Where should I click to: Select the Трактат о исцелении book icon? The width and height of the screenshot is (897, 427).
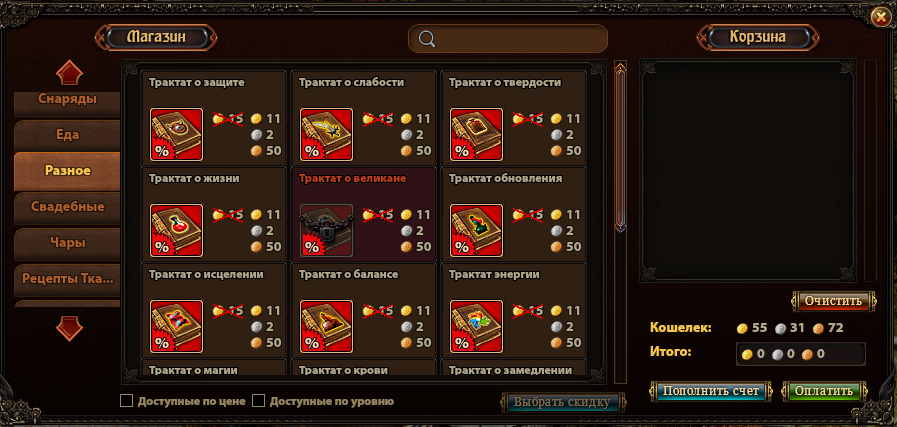point(176,326)
